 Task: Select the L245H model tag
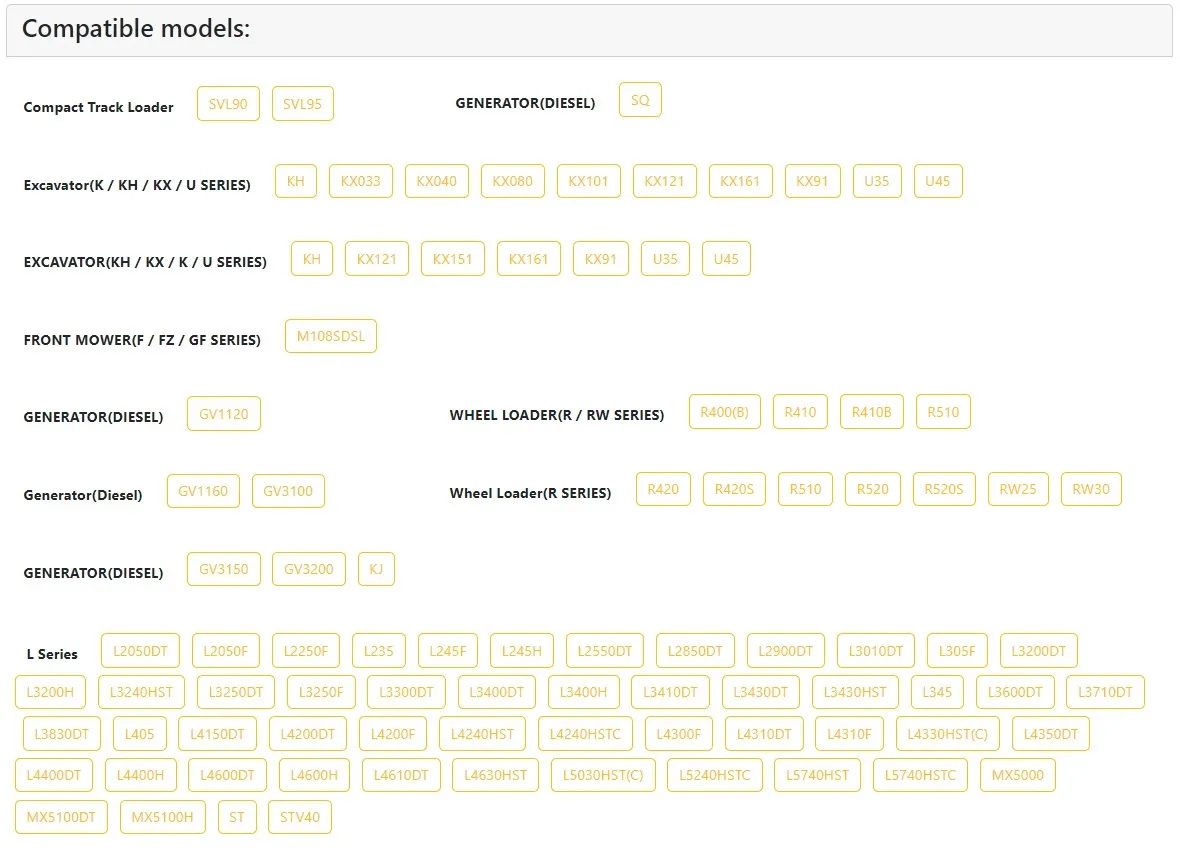522,651
